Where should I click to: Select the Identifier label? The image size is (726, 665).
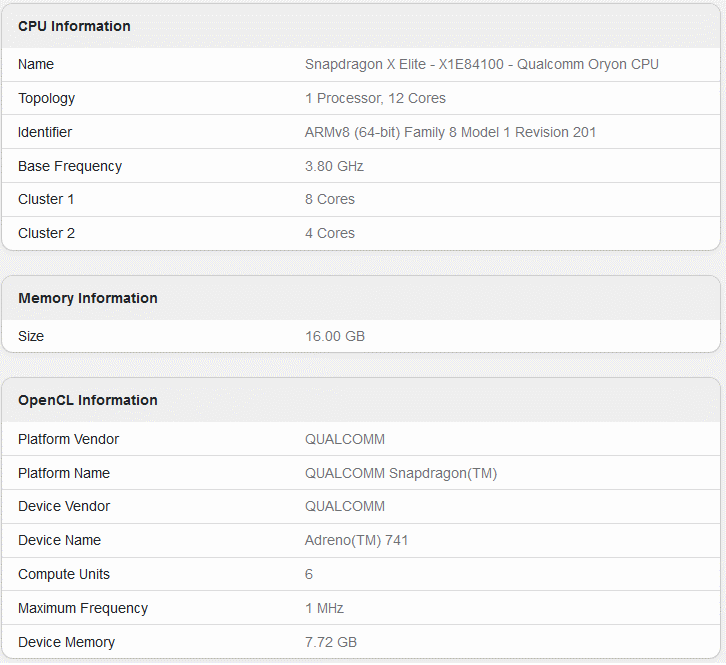click(45, 132)
